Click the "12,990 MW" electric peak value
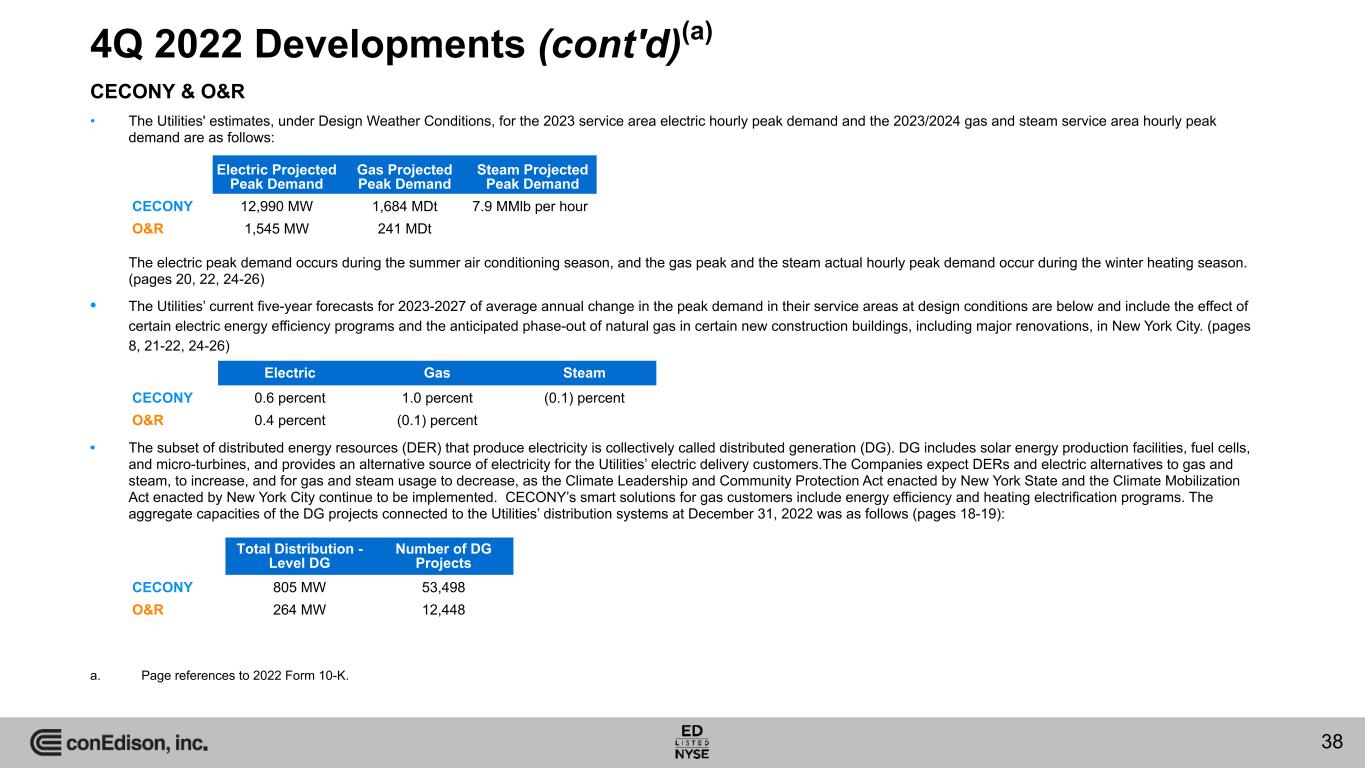The image size is (1365, 768). coord(277,207)
